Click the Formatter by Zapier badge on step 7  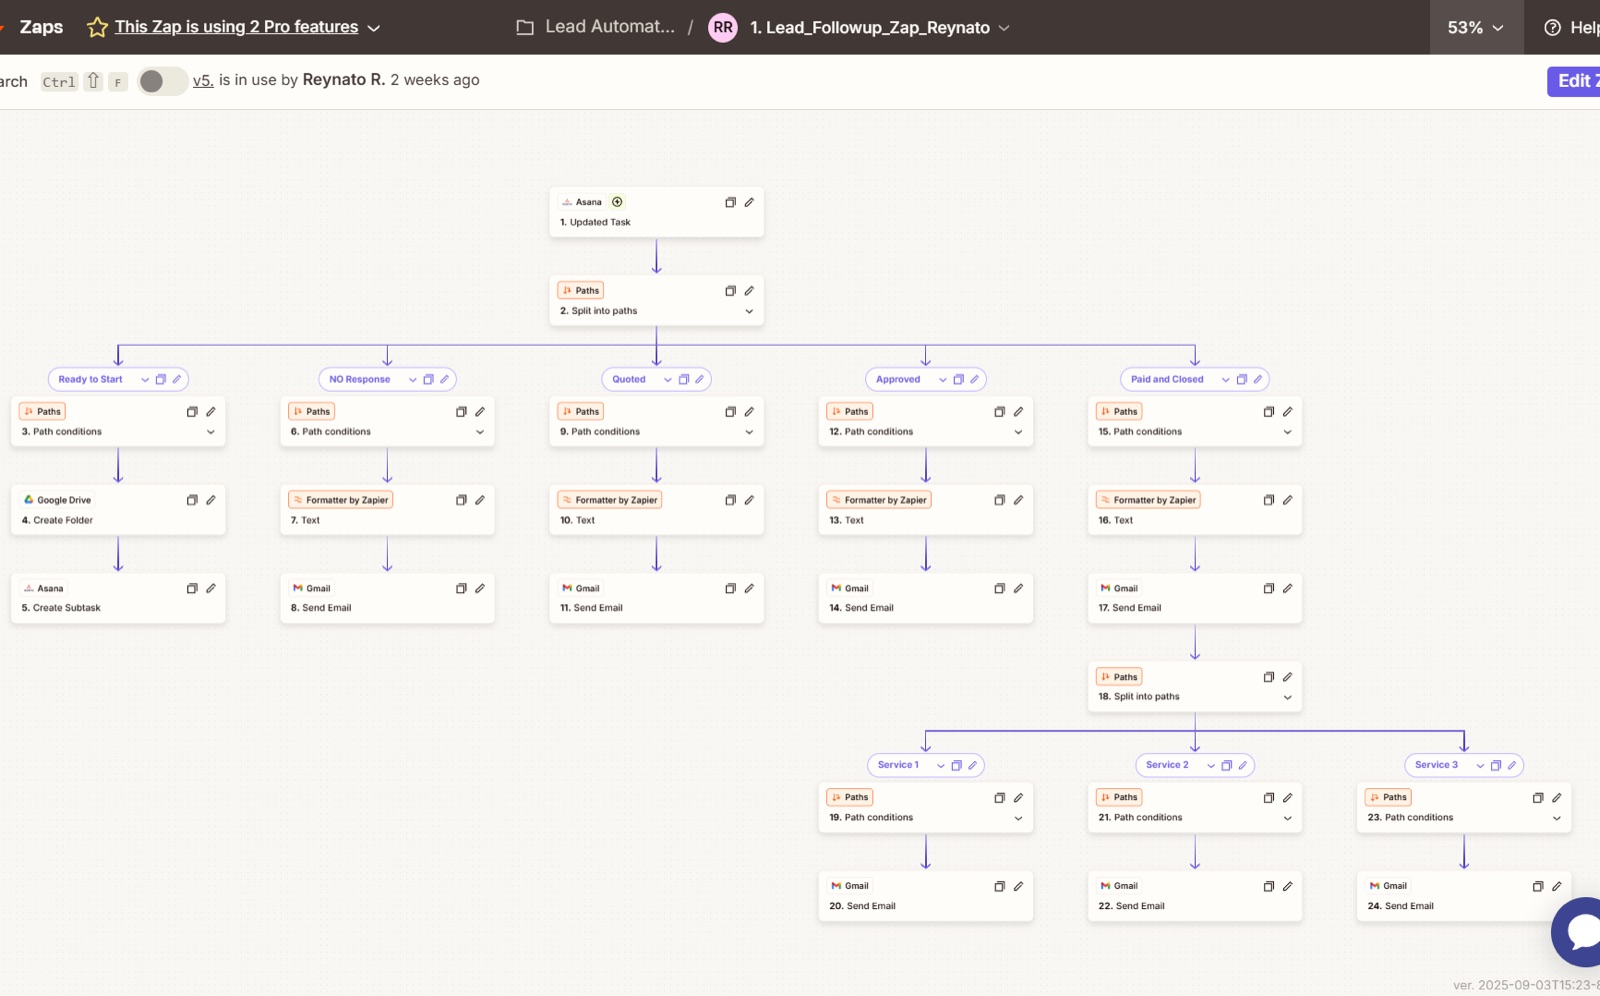tap(340, 500)
